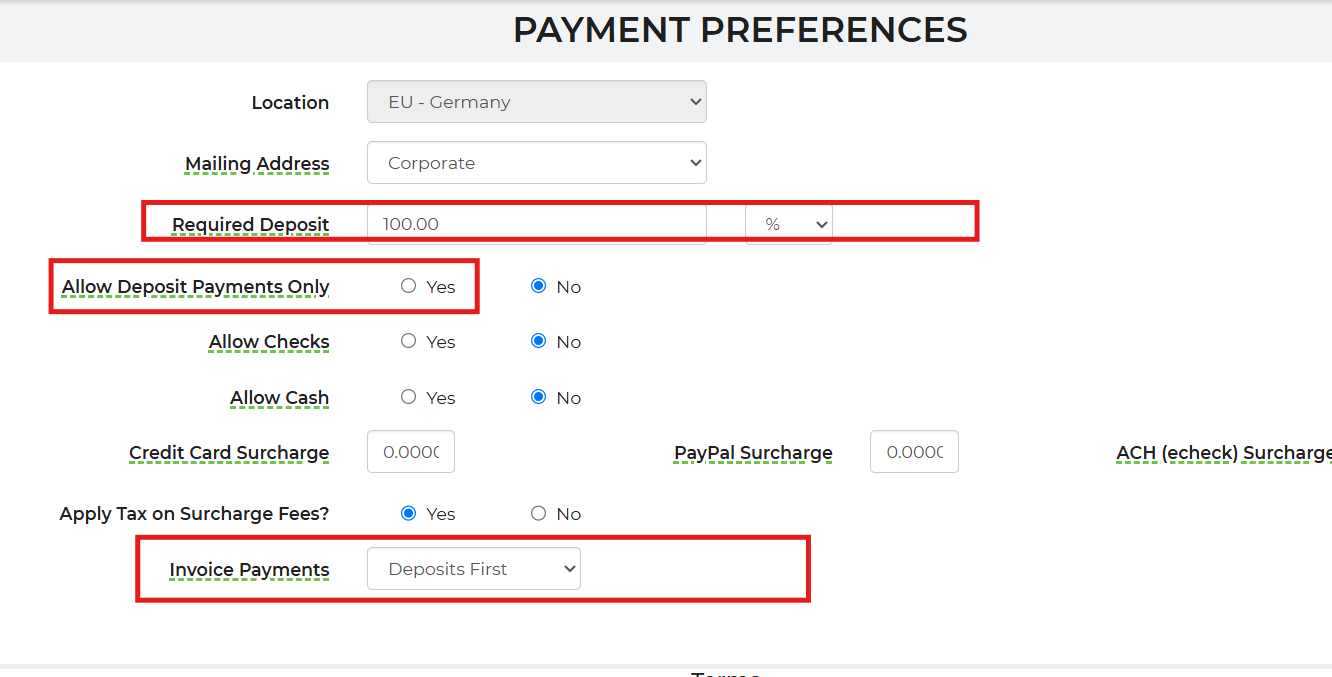Click the Credit Card Surcharge label
The width and height of the screenshot is (1332, 677).
point(229,452)
